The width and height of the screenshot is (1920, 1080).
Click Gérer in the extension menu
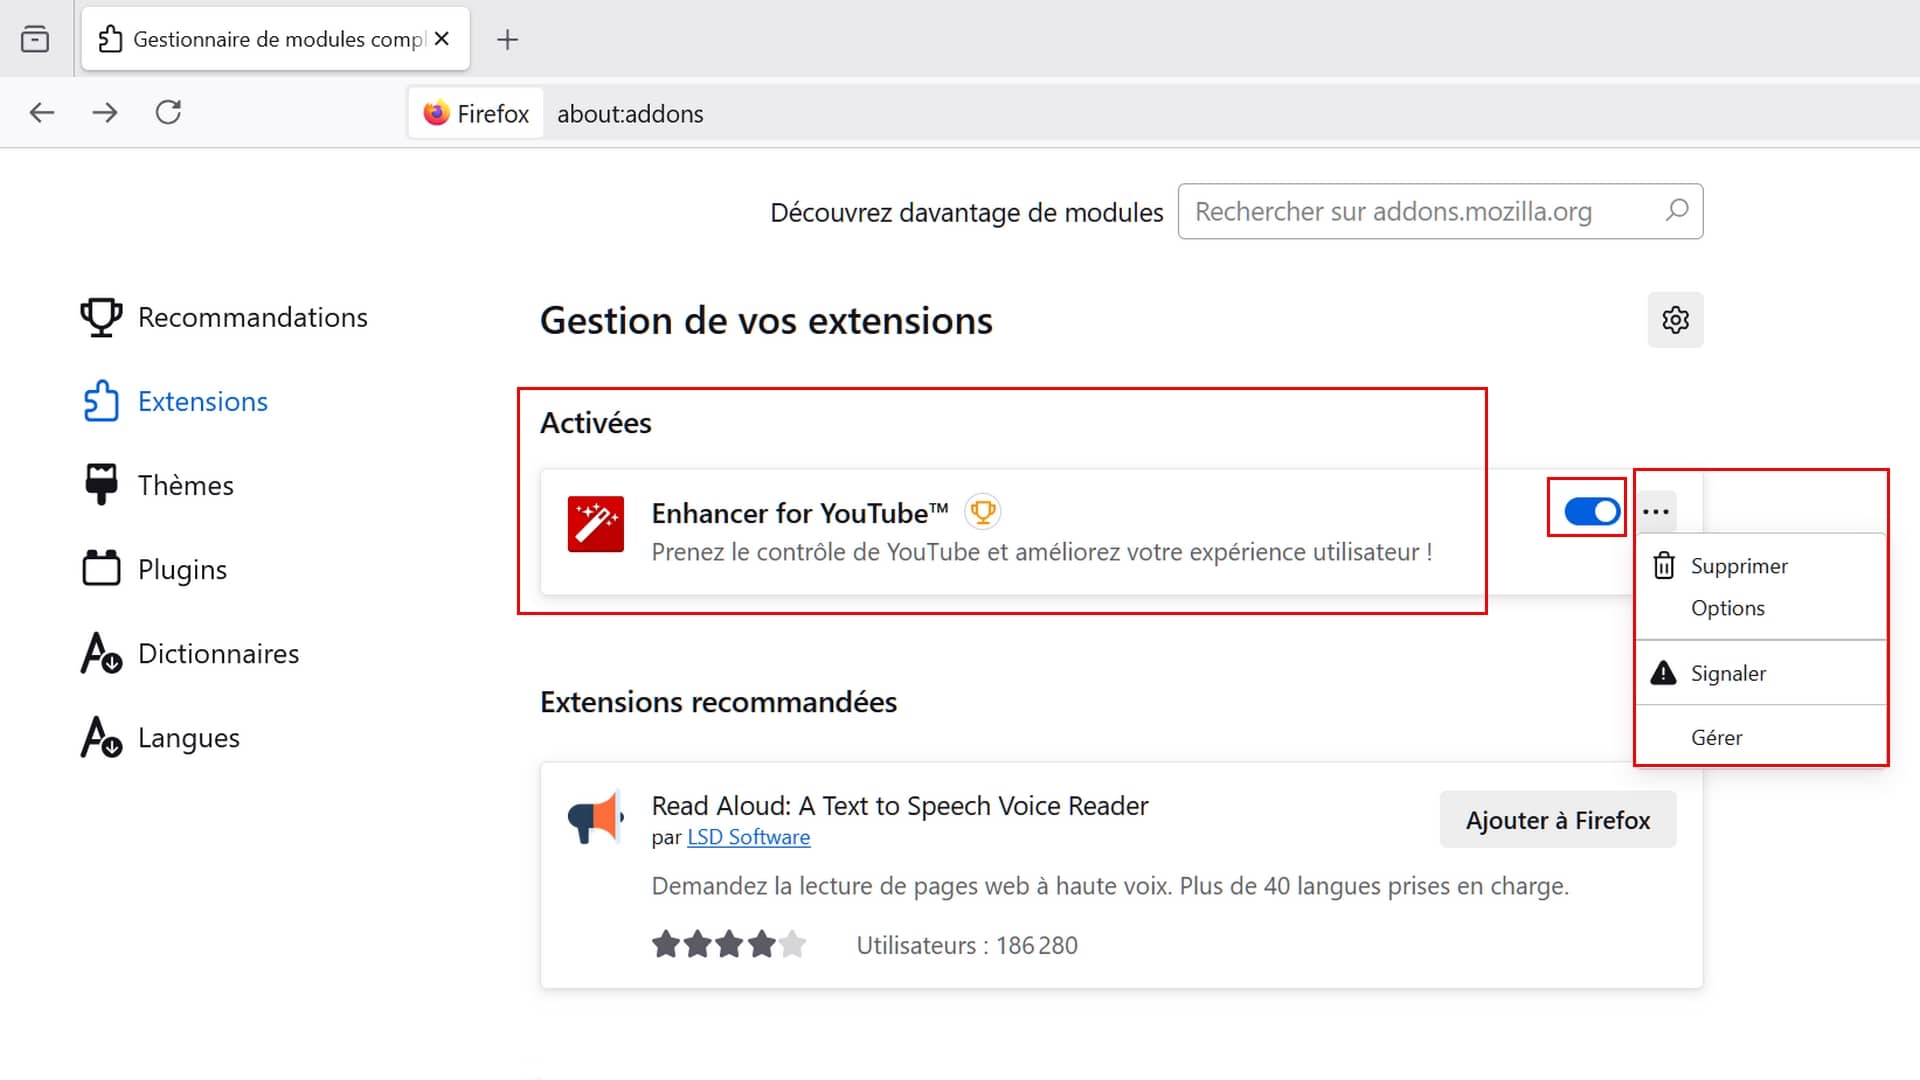[x=1716, y=738]
